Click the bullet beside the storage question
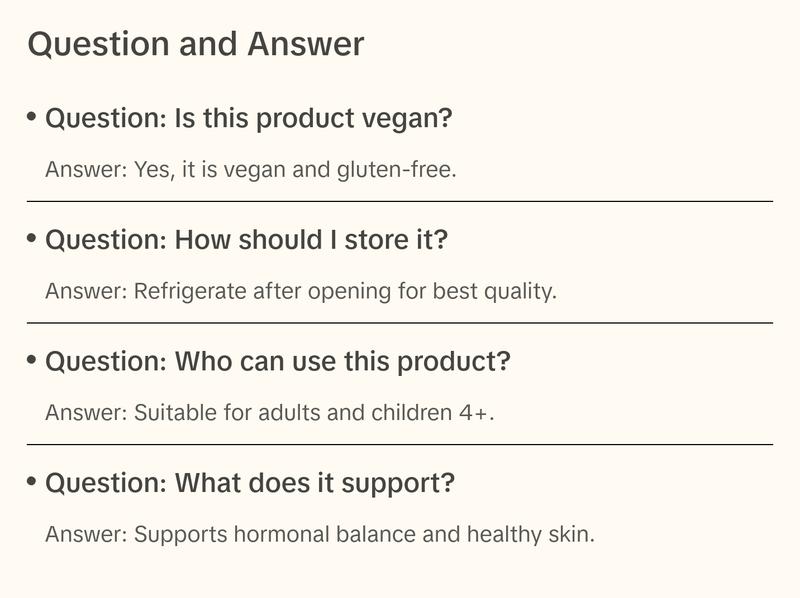This screenshot has height=598, width=800. click(32, 238)
